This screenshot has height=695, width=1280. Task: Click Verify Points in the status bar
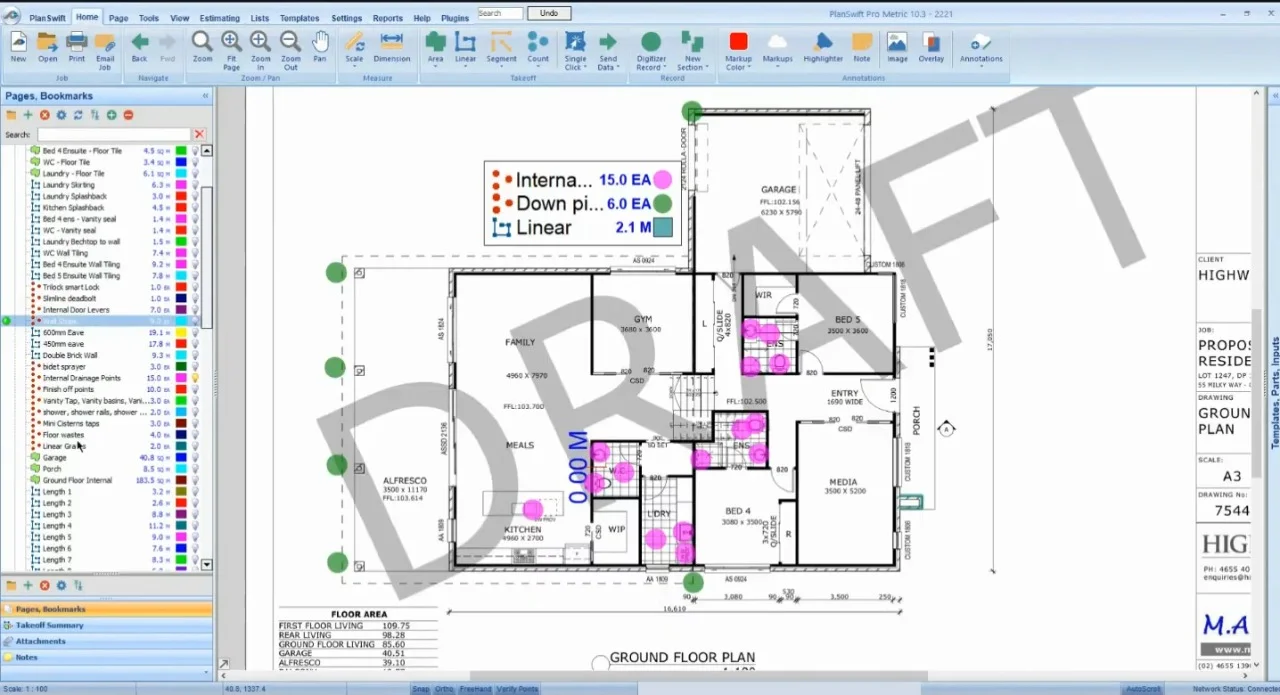517,689
